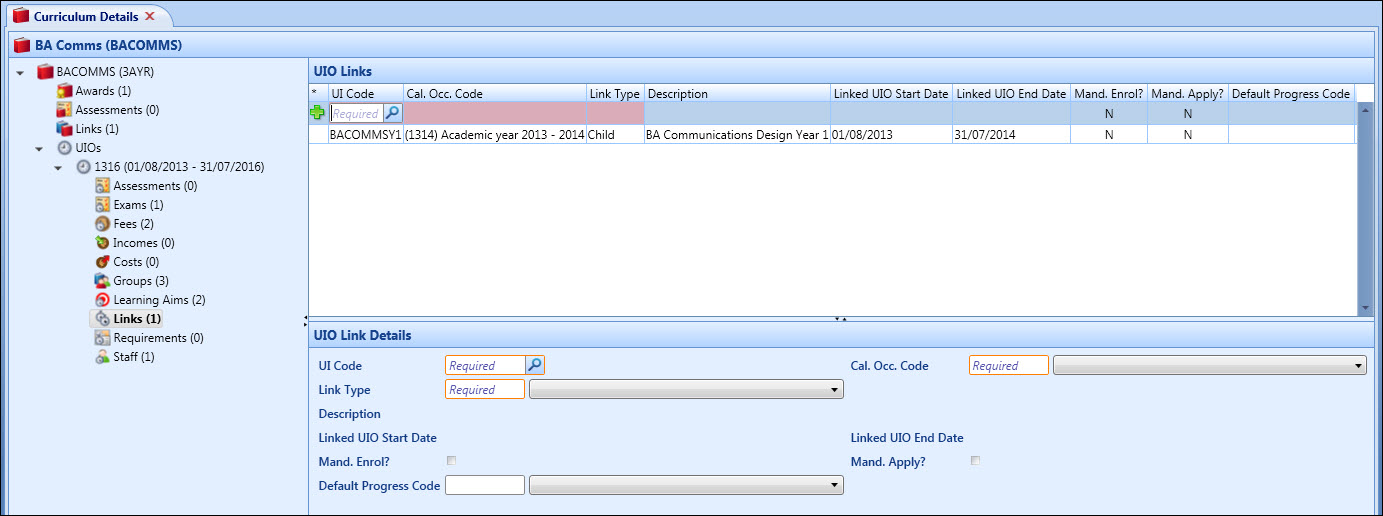Viewport: 1383px width, 516px height.
Task: Click the Default Progress Code text field
Action: [x=485, y=485]
